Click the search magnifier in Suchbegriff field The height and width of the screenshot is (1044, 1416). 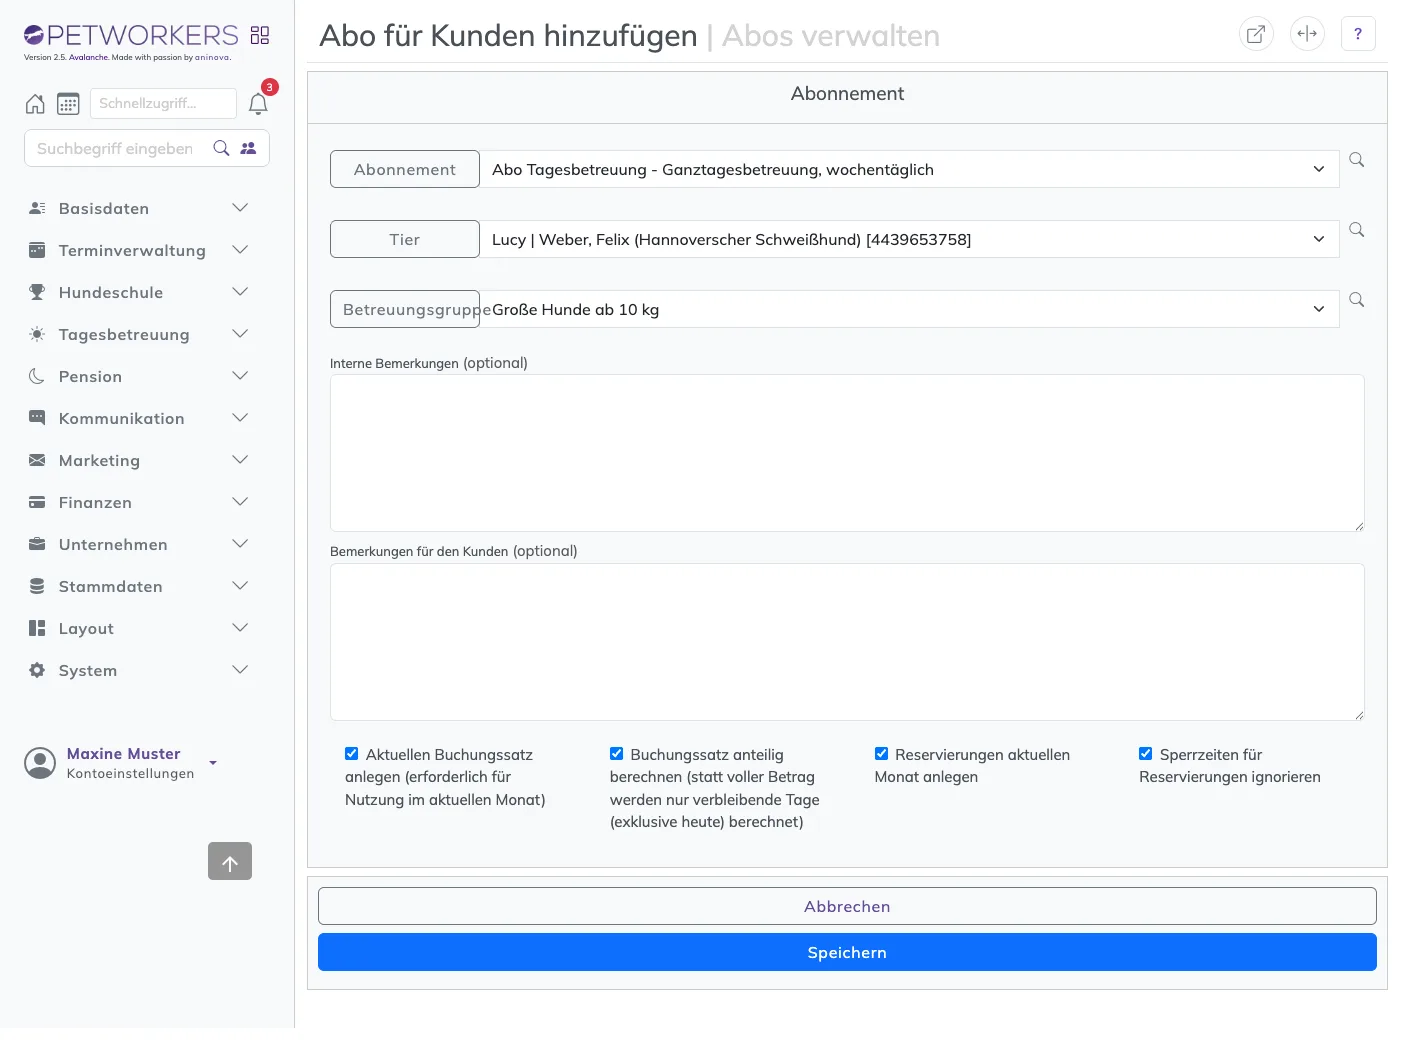221,148
